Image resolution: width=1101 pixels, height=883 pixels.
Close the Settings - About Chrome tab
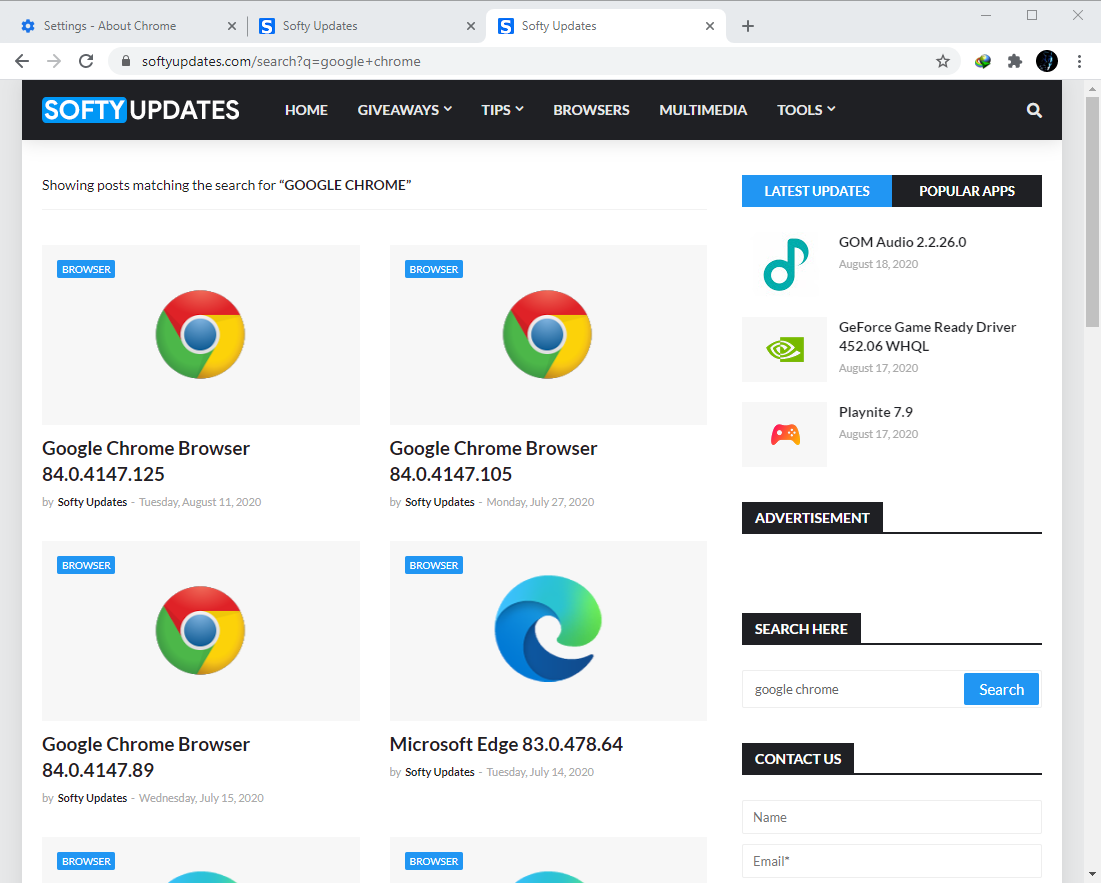(232, 26)
